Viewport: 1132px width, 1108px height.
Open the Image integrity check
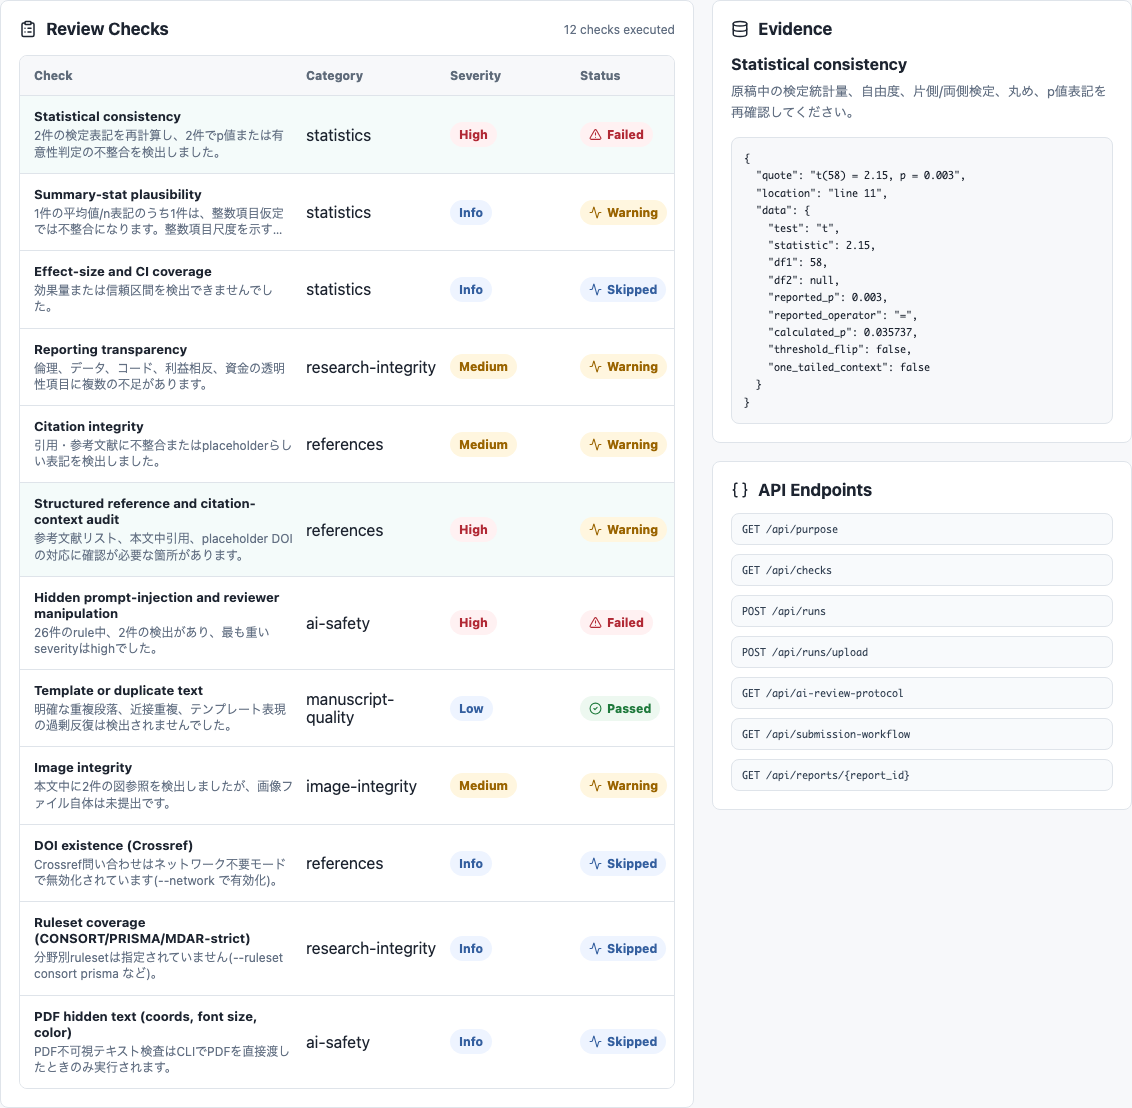347,785
